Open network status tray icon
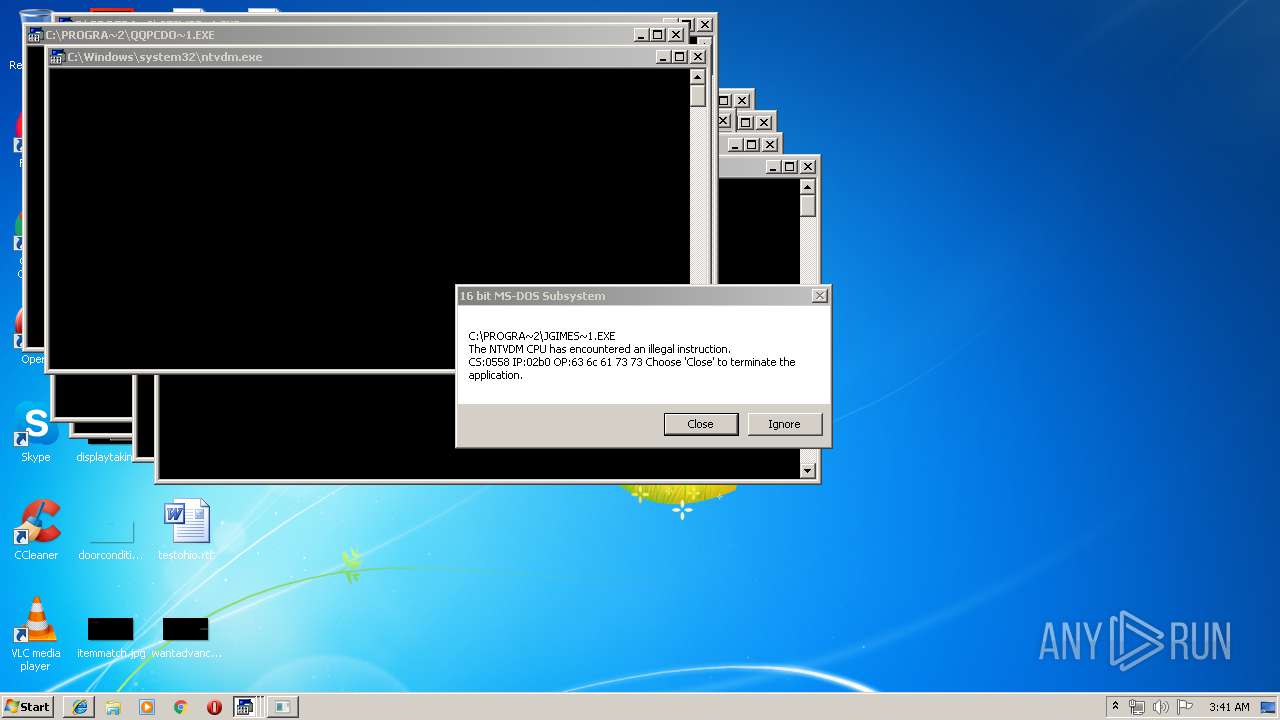 [x=1137, y=707]
